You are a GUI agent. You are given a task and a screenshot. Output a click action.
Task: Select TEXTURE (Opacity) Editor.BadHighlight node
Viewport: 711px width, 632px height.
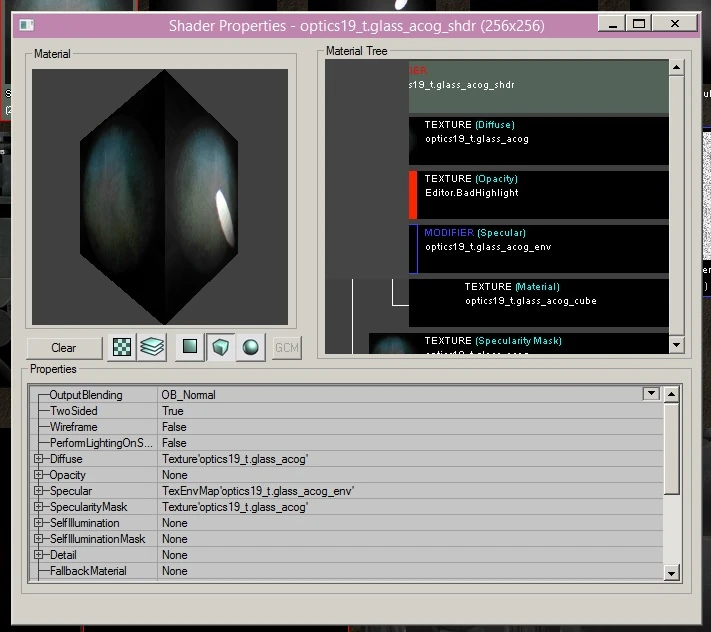(x=539, y=194)
